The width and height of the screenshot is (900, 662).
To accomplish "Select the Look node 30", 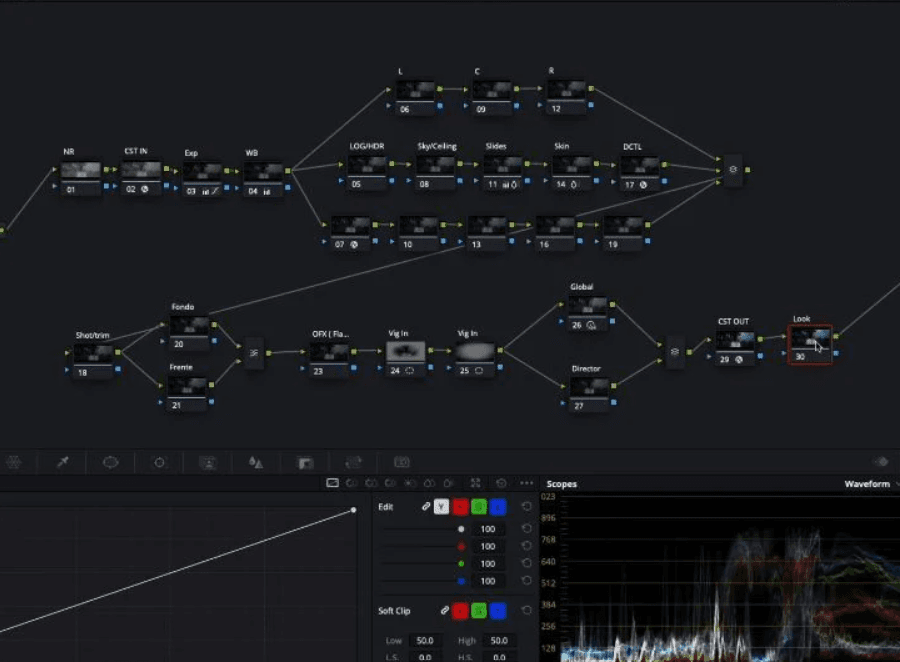I will 810,344.
